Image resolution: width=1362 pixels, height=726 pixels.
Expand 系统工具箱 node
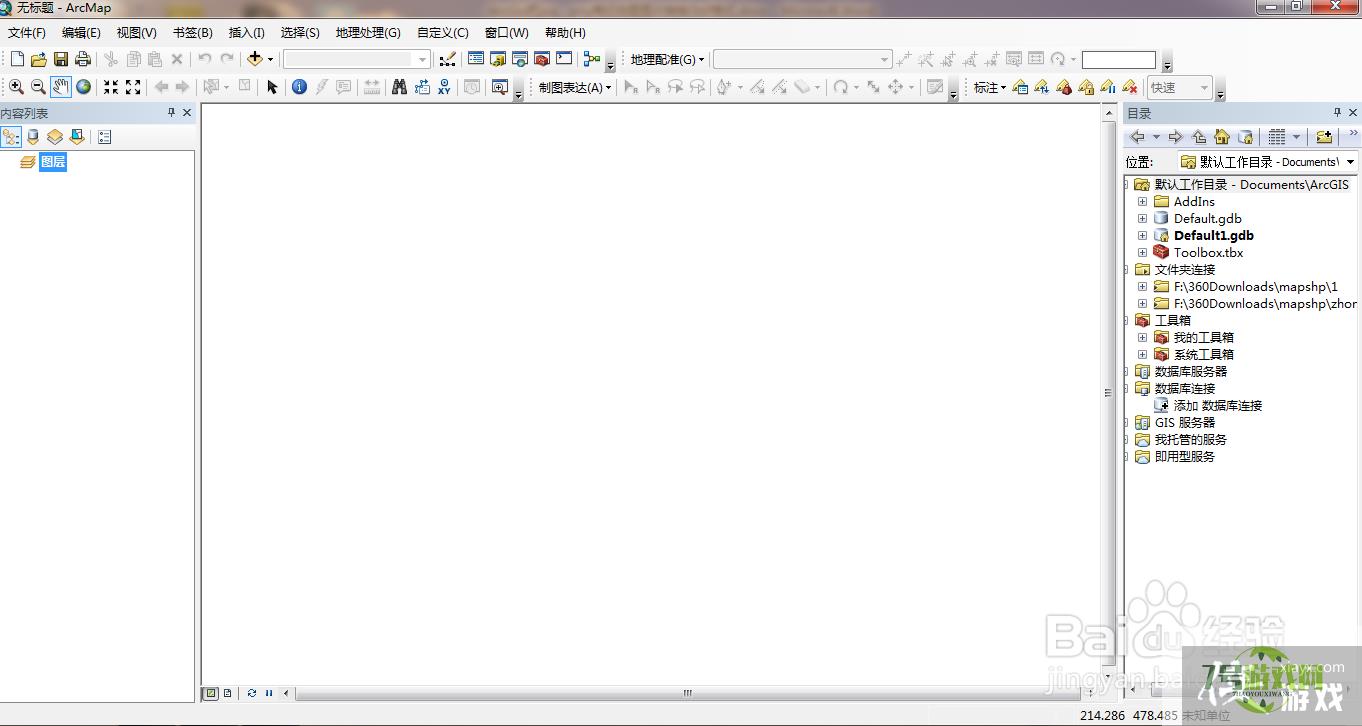(x=1142, y=355)
